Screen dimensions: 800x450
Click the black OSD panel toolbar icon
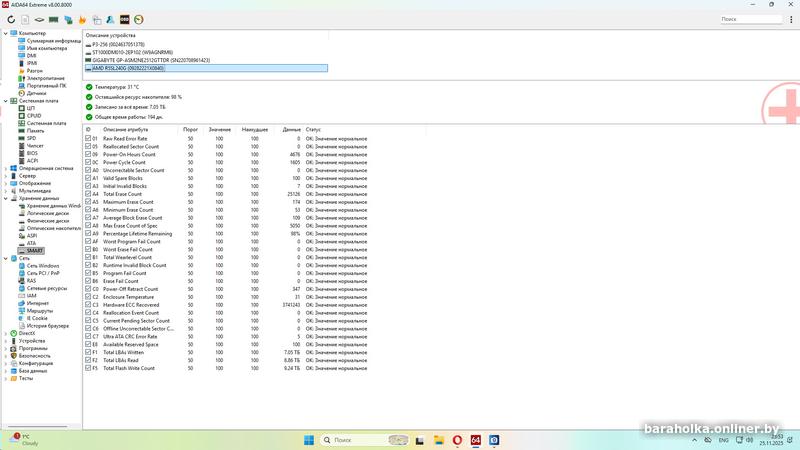(124, 20)
